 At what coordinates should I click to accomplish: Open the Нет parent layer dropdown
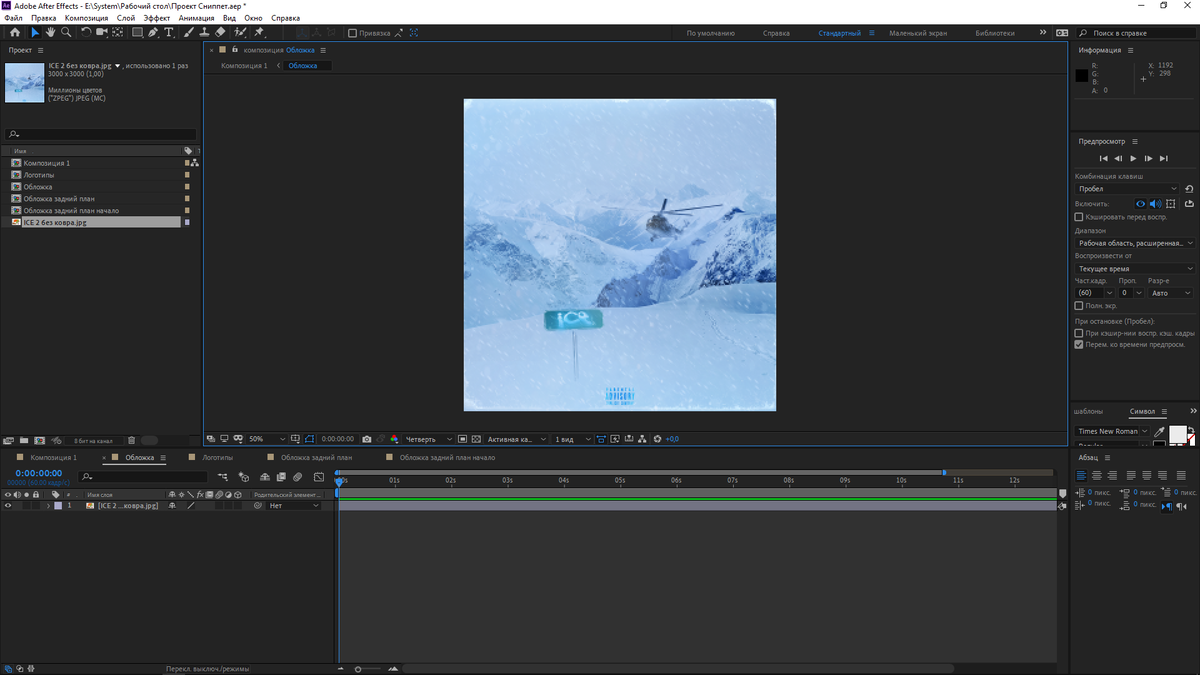[x=294, y=506]
